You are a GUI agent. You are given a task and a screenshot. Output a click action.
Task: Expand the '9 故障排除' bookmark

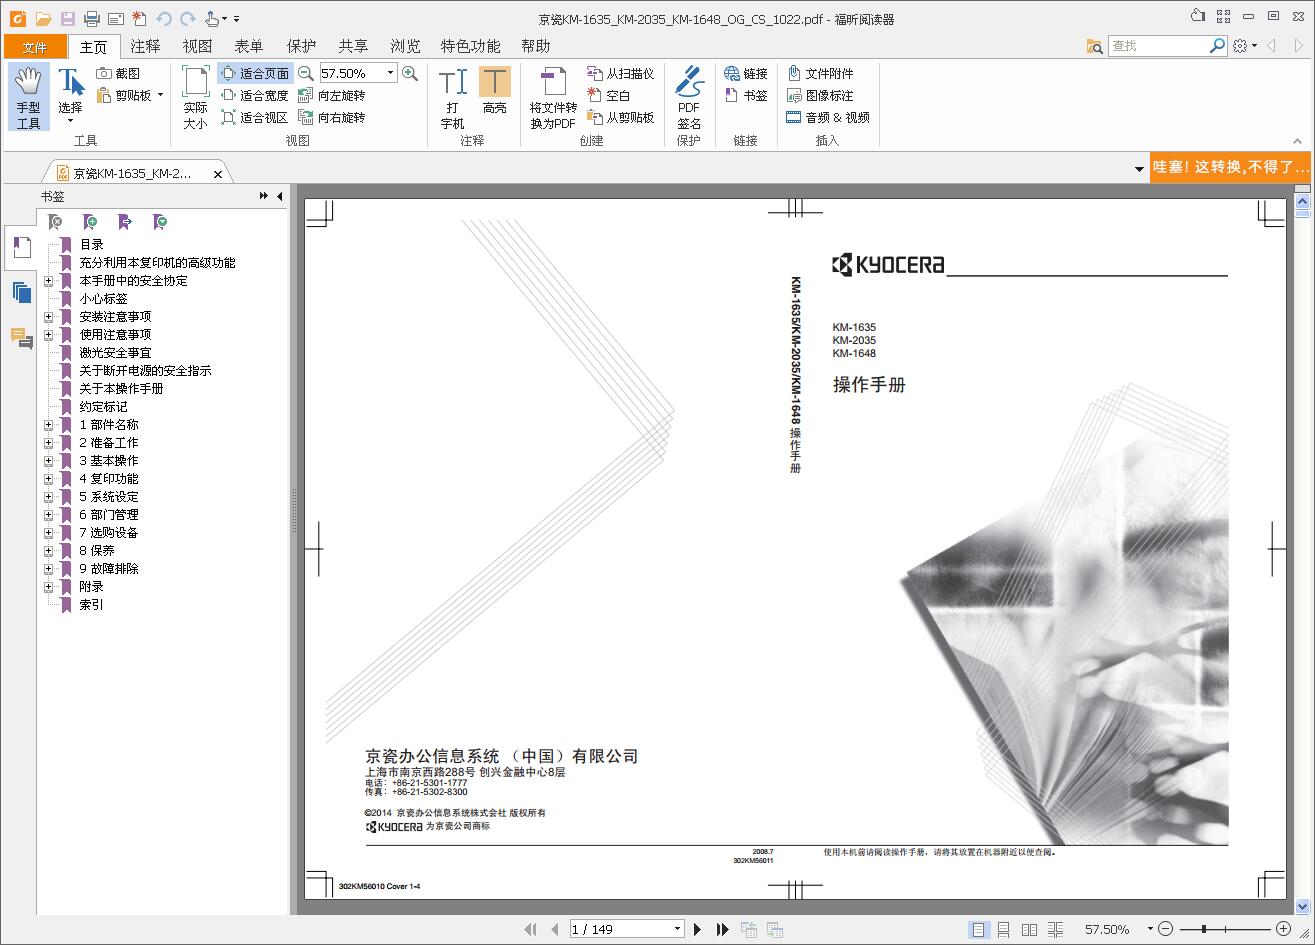click(x=48, y=569)
